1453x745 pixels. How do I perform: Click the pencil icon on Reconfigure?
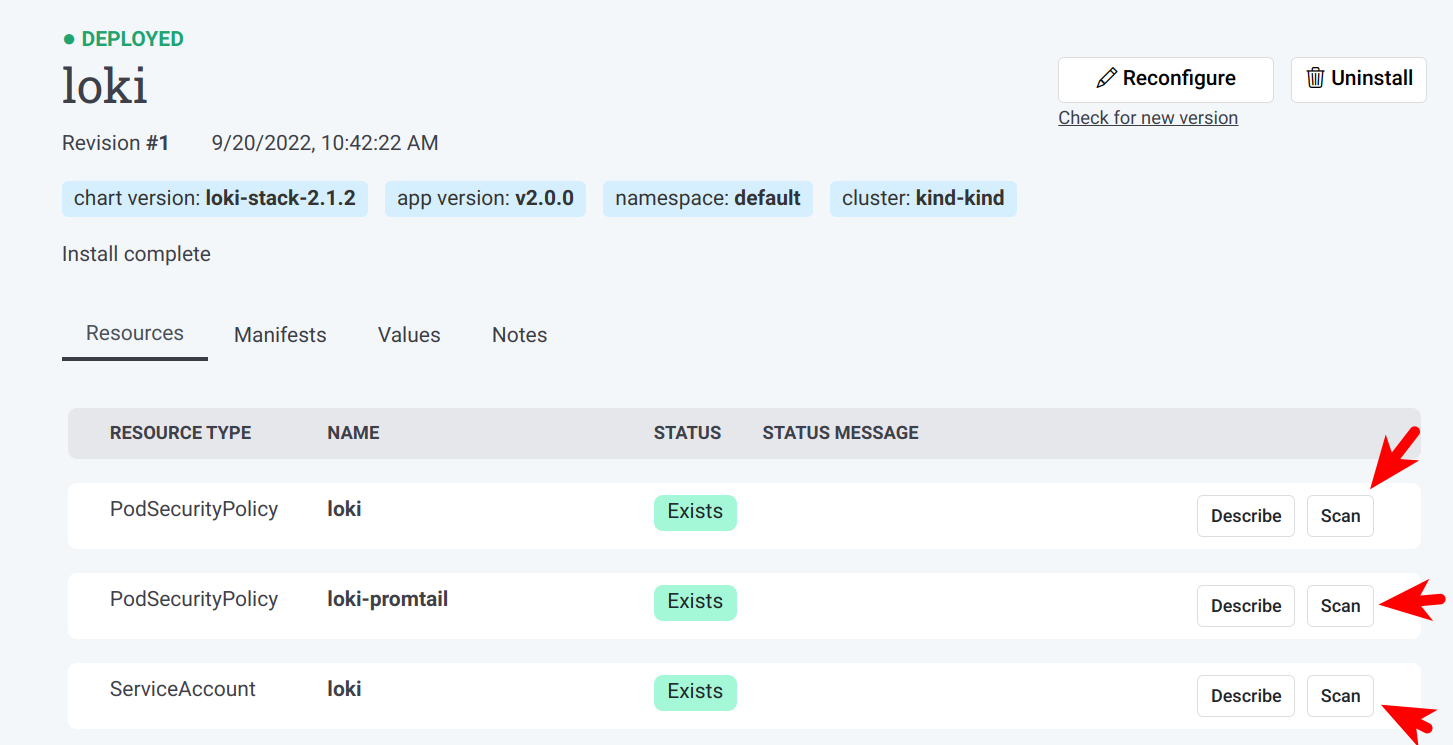coord(1106,79)
